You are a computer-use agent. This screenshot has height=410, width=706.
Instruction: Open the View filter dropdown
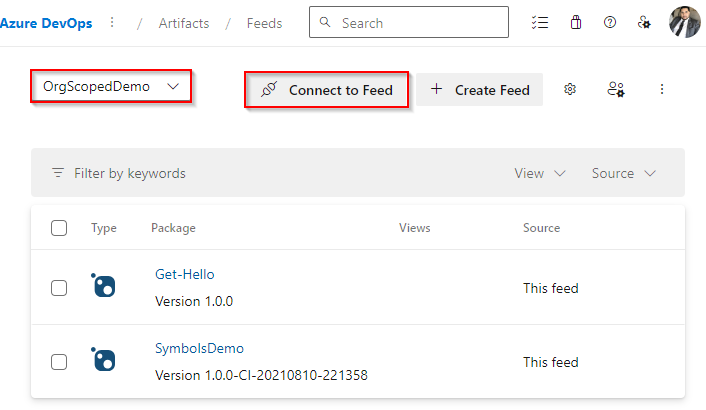click(x=540, y=173)
